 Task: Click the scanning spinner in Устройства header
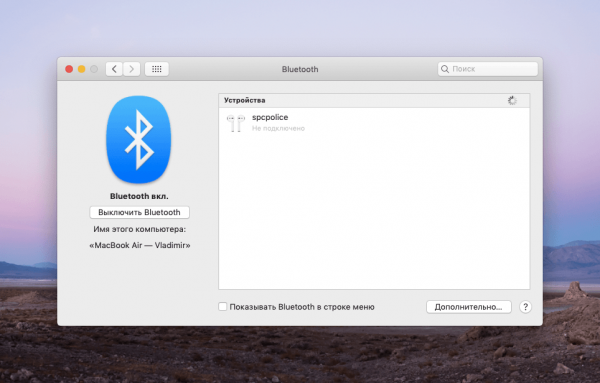[512, 101]
